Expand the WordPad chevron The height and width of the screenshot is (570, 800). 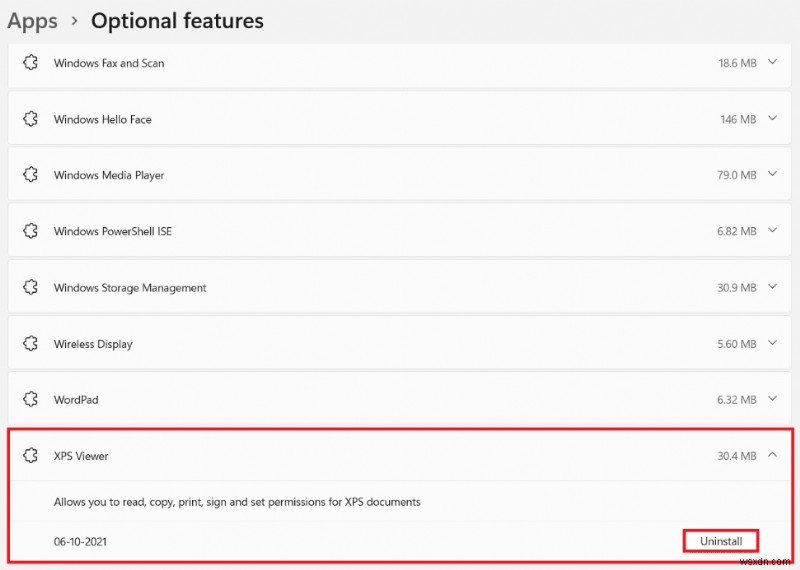tap(772, 400)
